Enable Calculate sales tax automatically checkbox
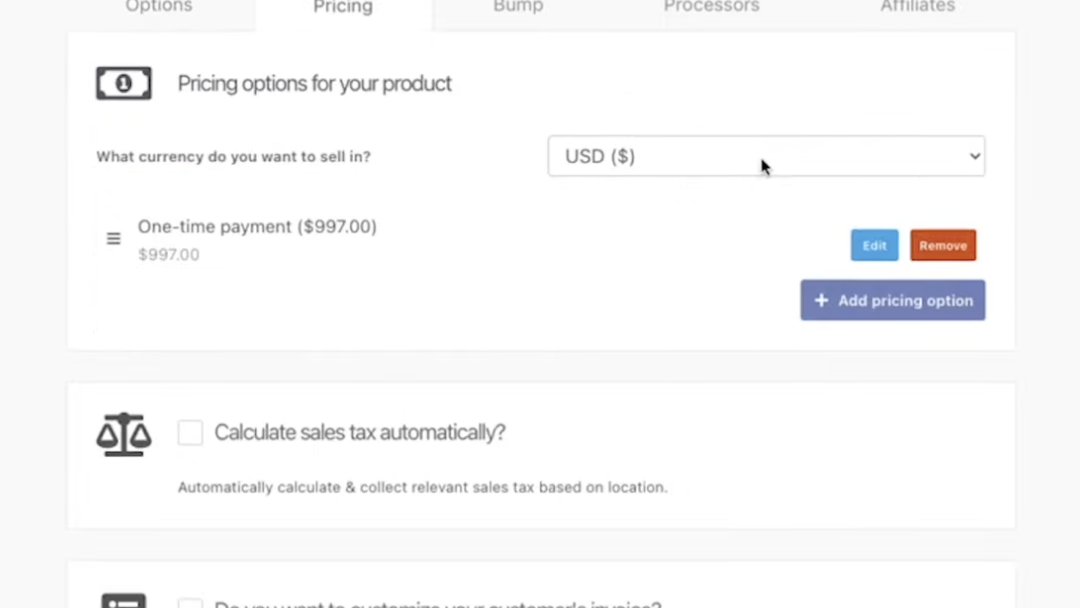This screenshot has height=608, width=1080. [190, 433]
